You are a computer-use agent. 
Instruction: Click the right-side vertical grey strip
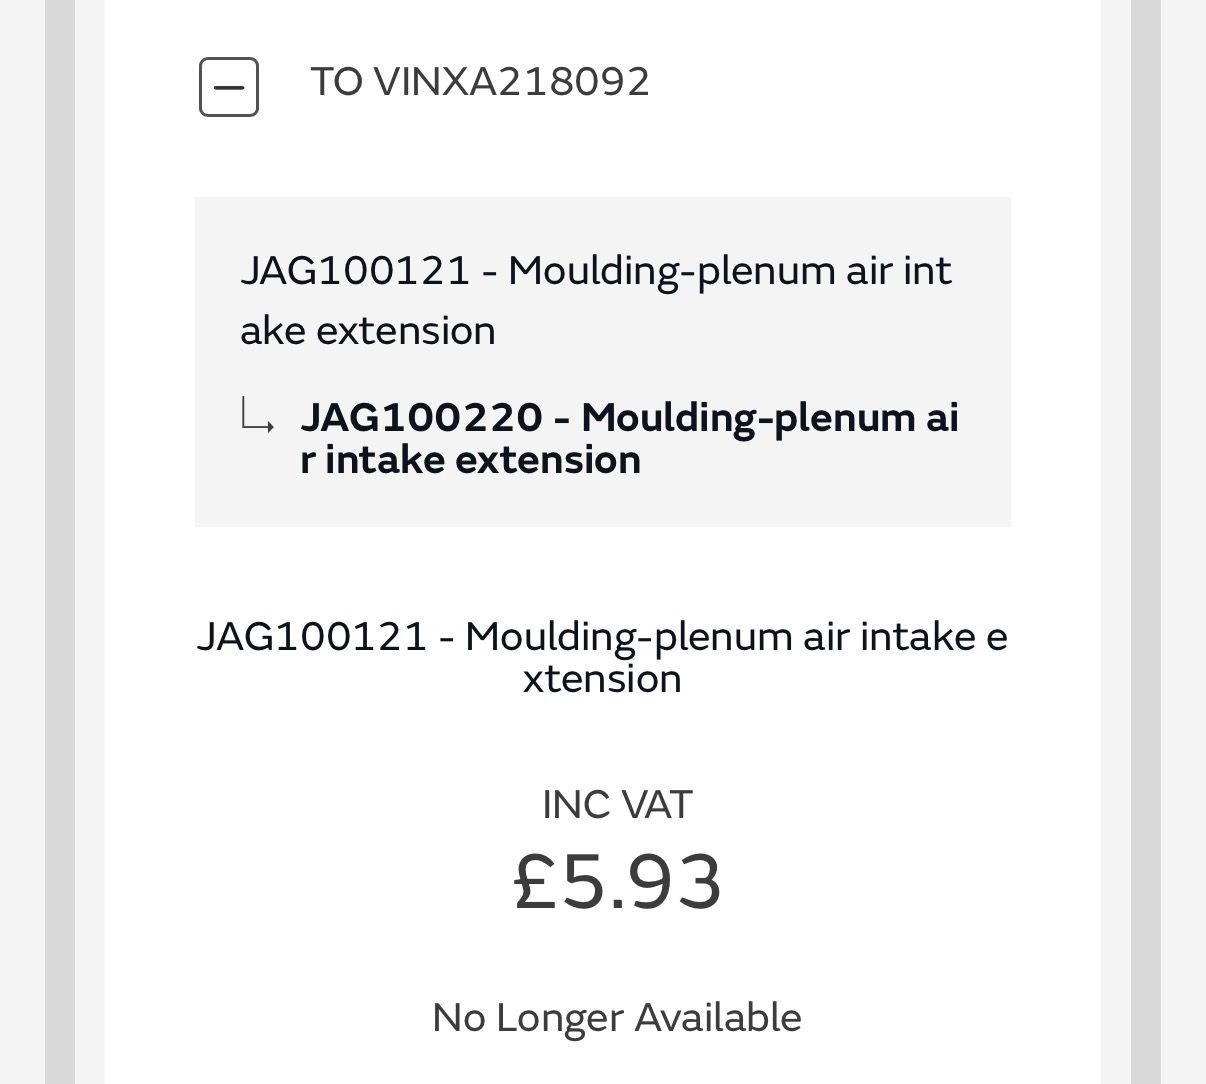1145,542
